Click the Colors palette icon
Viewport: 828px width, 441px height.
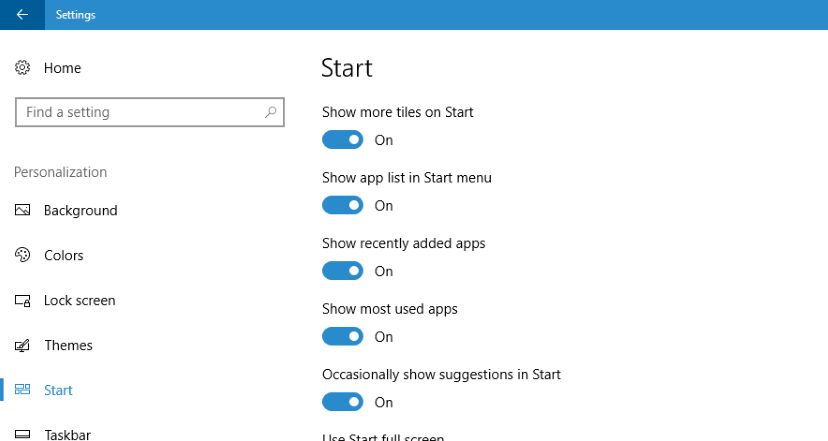(x=22, y=255)
